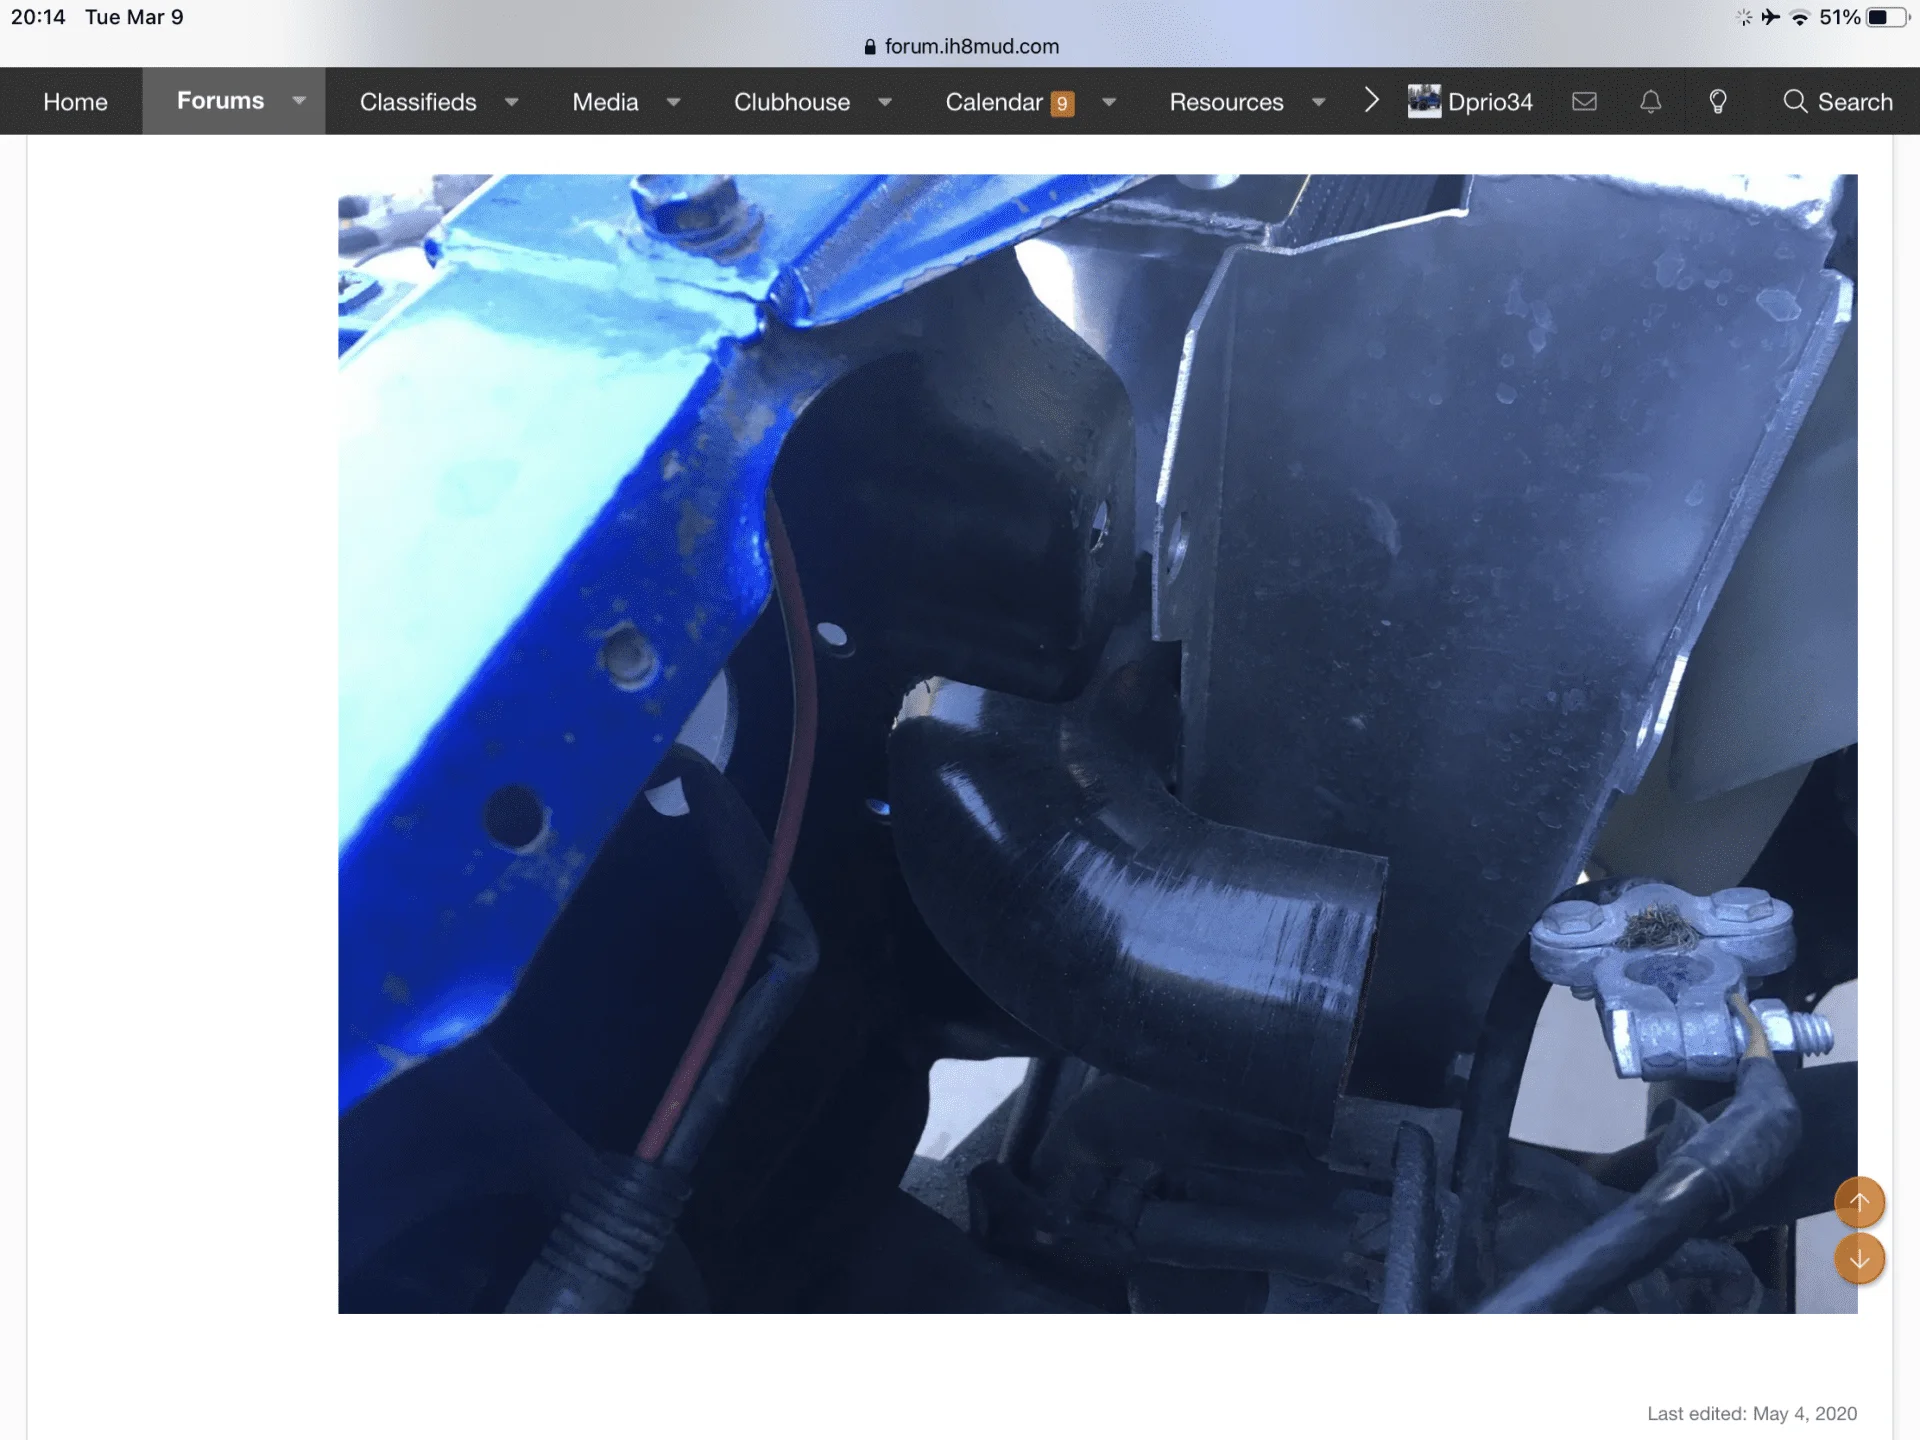The image size is (1920, 1440).
Task: Open the Forums section
Action: [220, 101]
